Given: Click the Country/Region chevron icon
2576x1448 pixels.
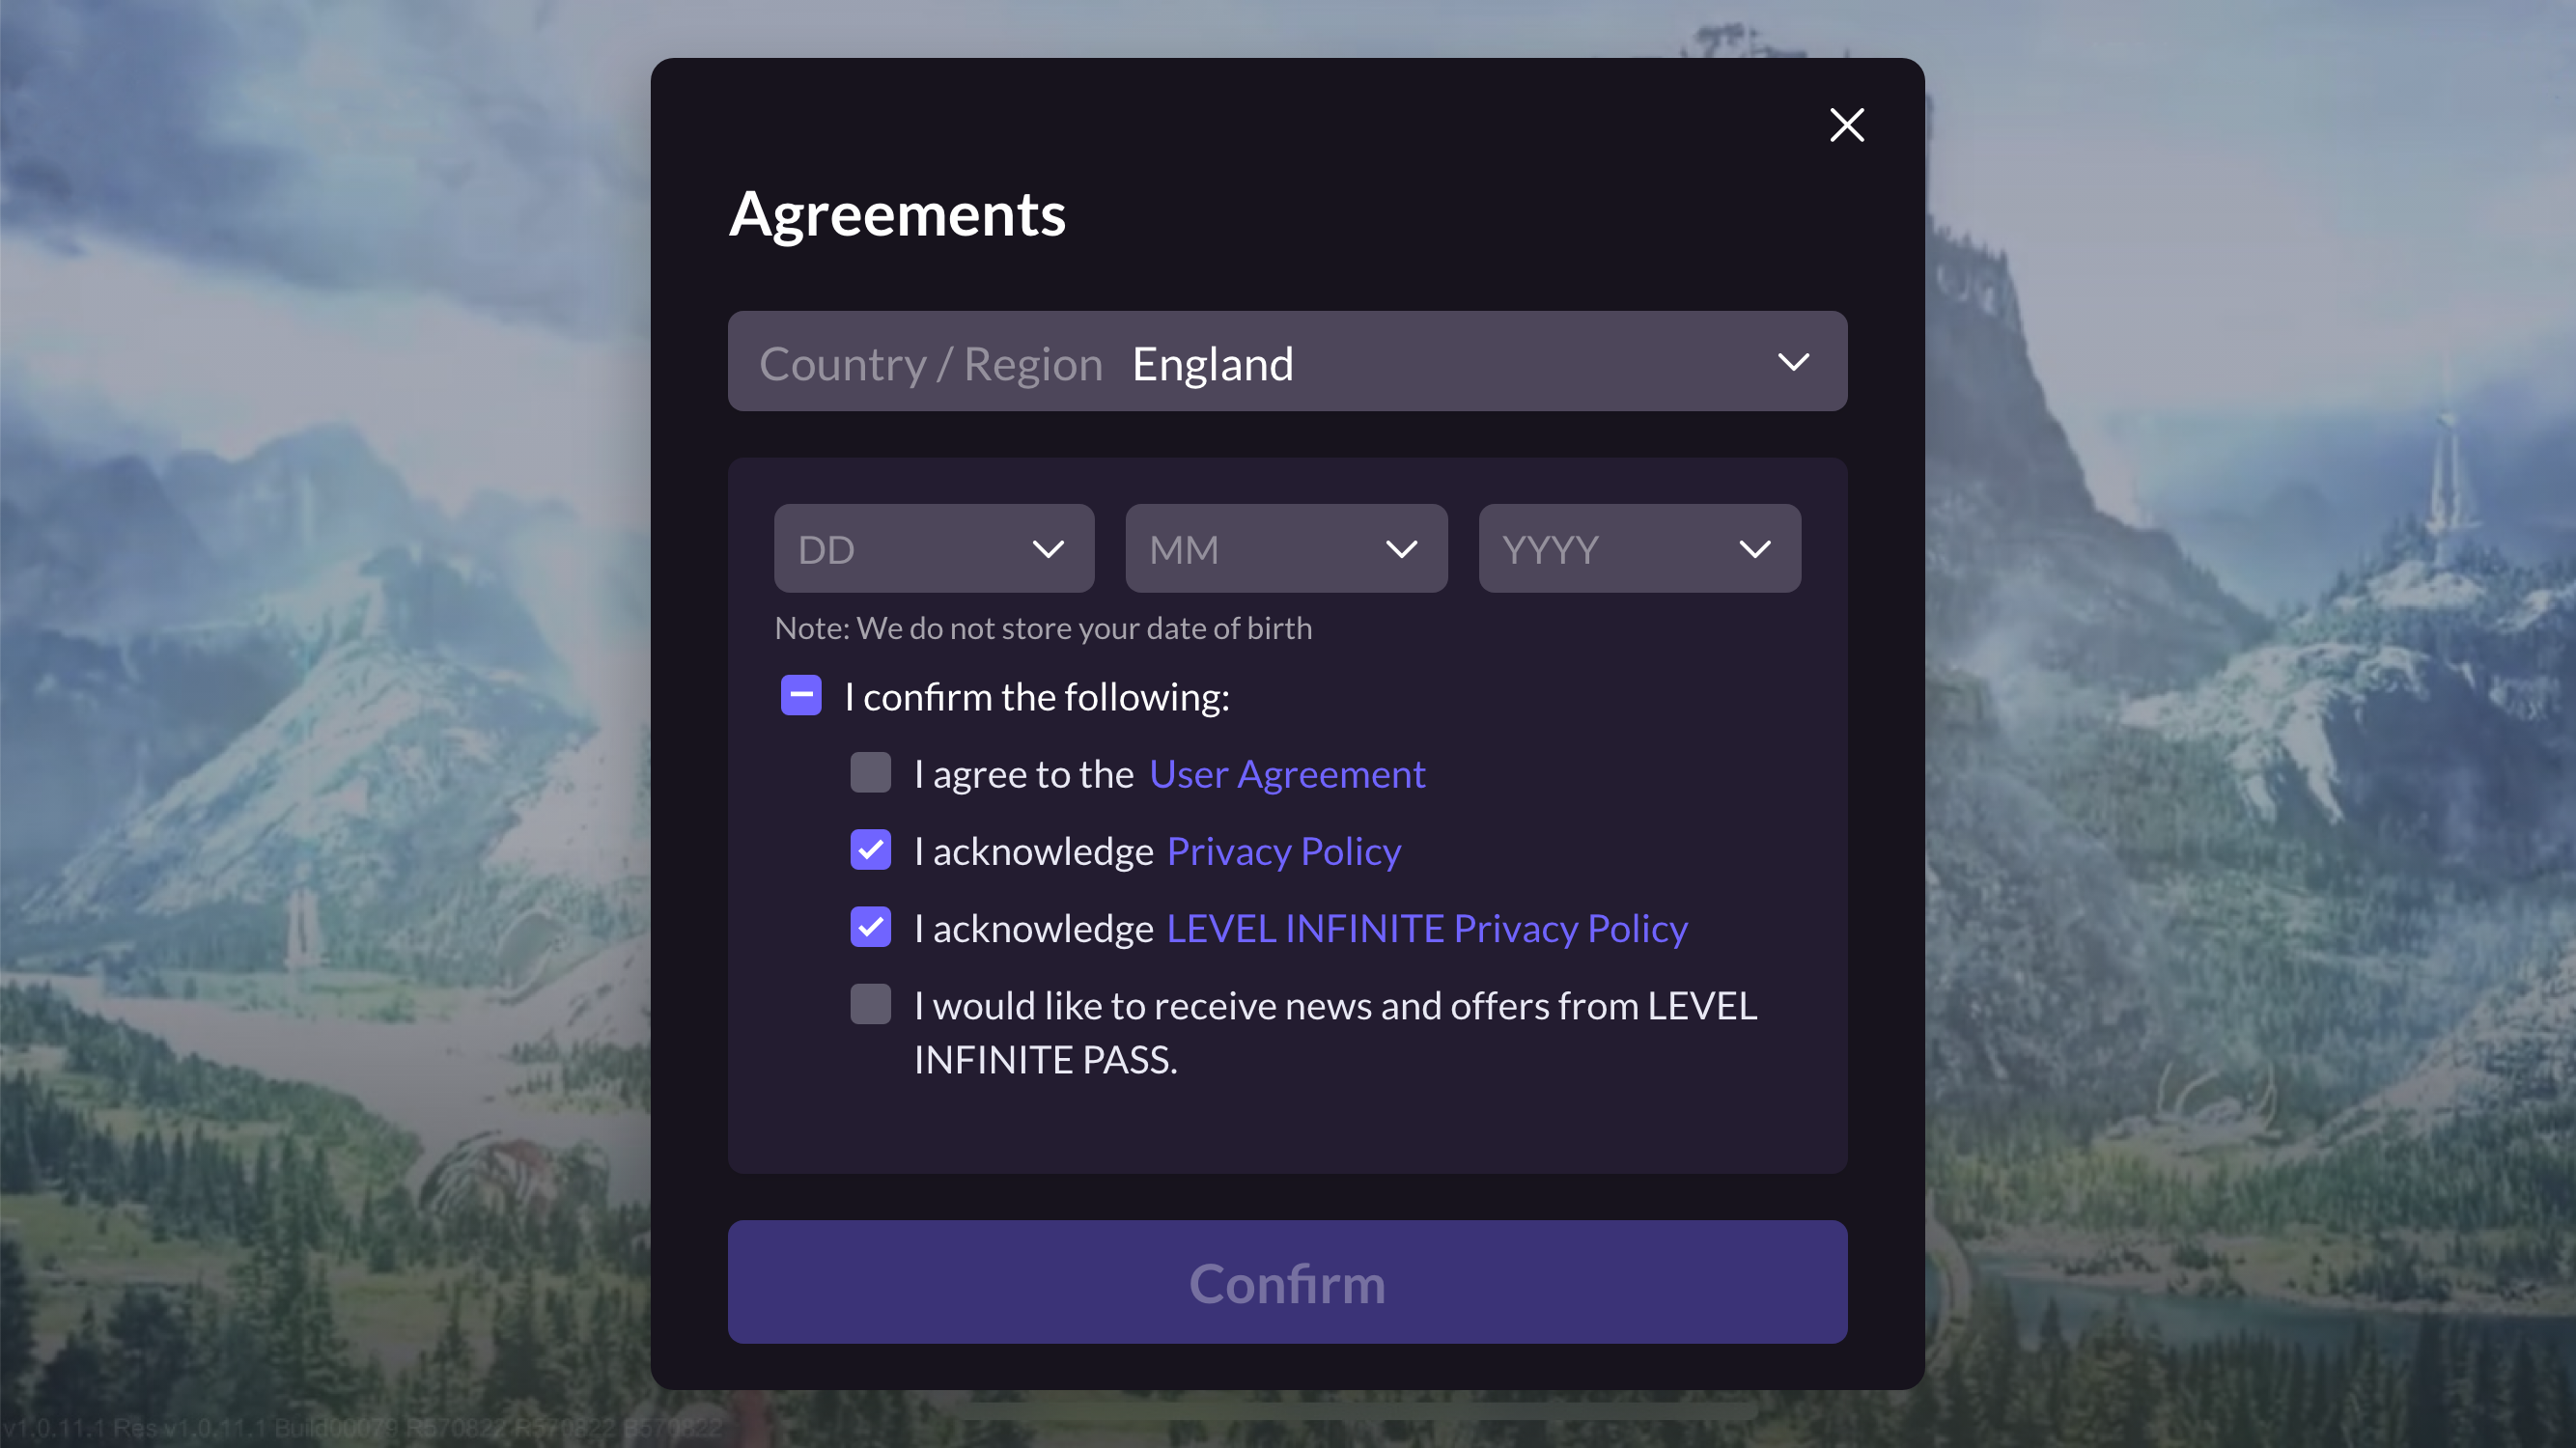Looking at the screenshot, I should click(x=1793, y=361).
